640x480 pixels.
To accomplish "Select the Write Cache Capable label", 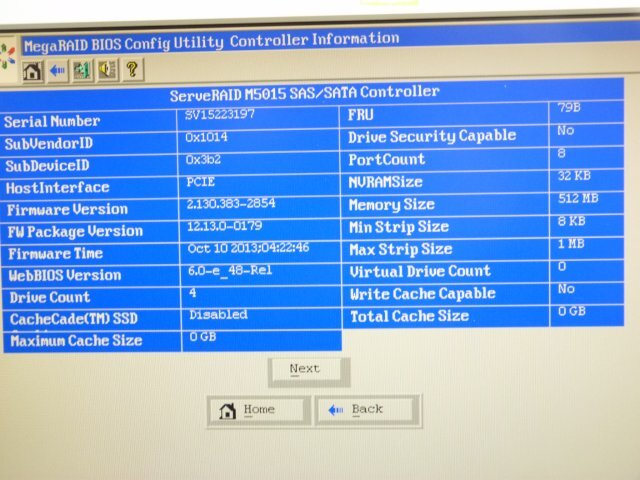I will (423, 294).
